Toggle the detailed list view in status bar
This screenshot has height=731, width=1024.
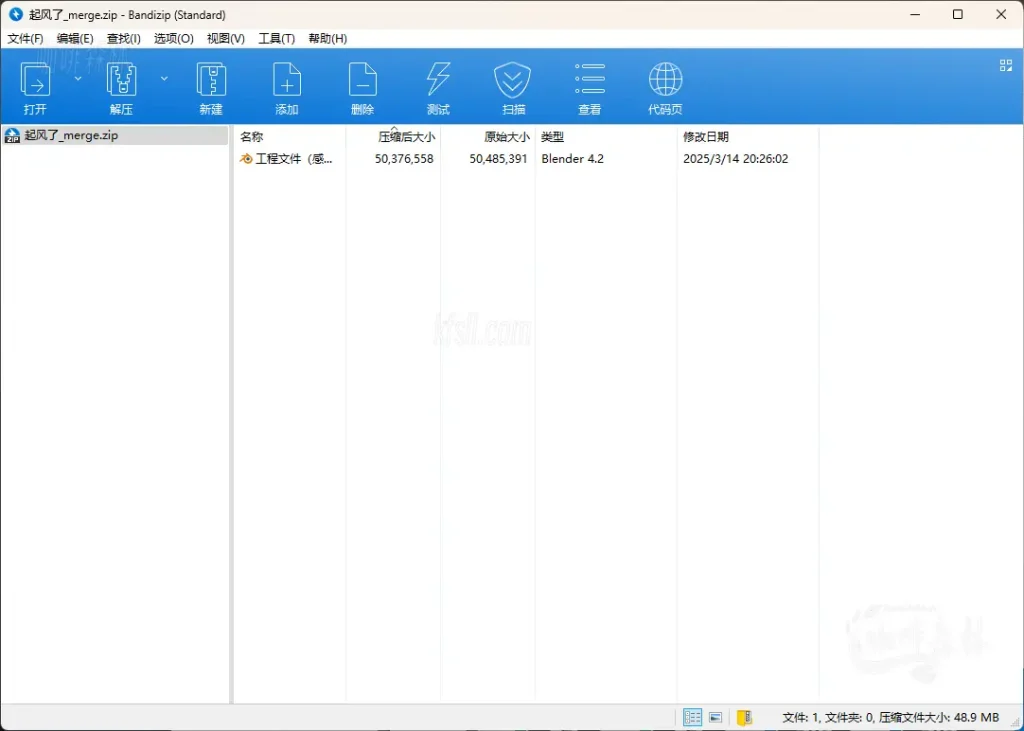click(692, 717)
